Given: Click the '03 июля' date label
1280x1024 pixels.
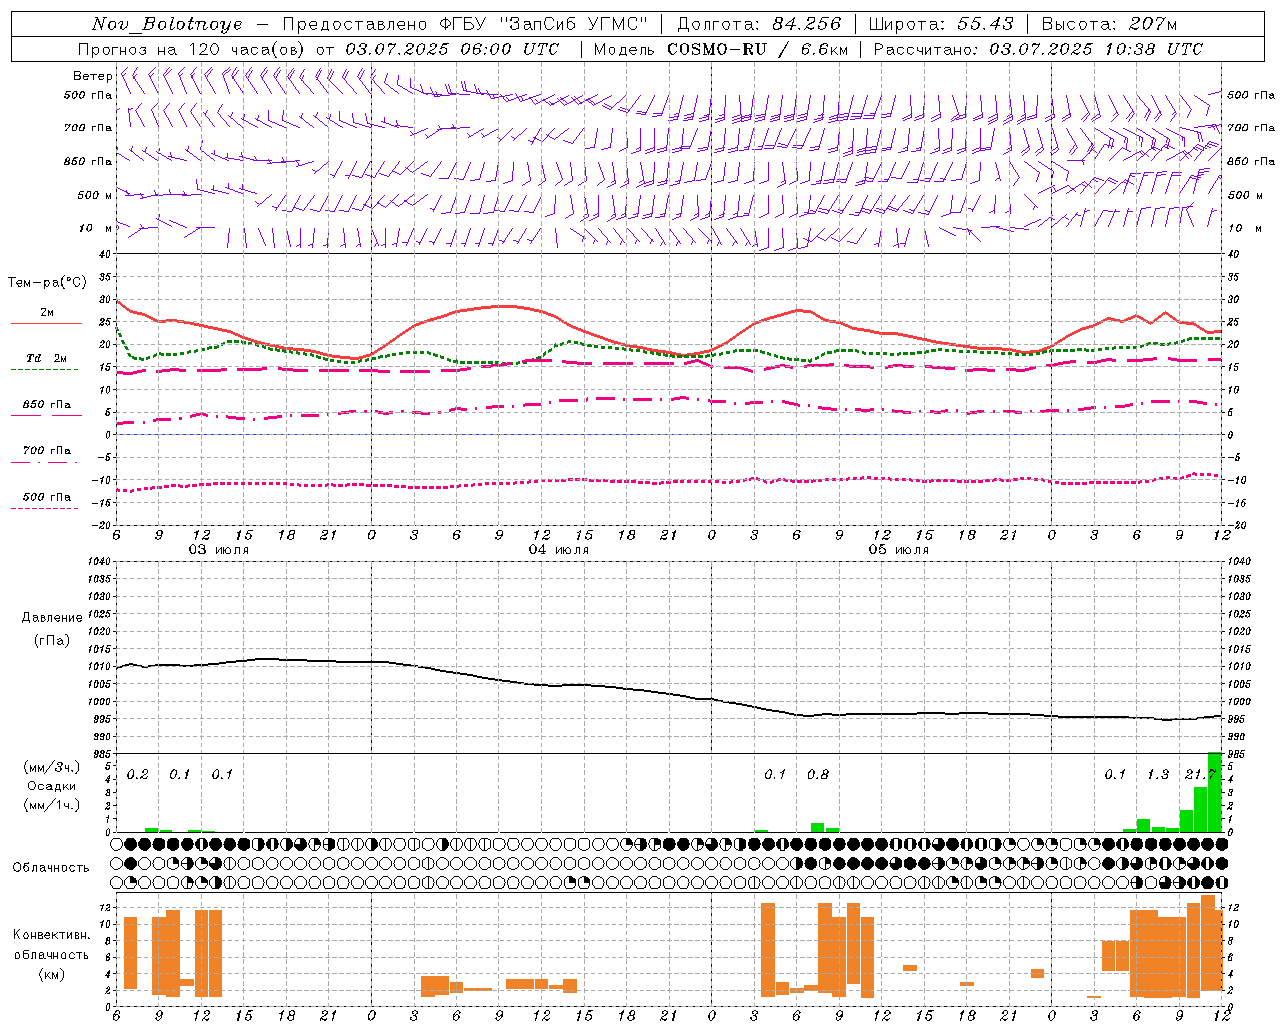Looking at the screenshot, I should point(219,550).
